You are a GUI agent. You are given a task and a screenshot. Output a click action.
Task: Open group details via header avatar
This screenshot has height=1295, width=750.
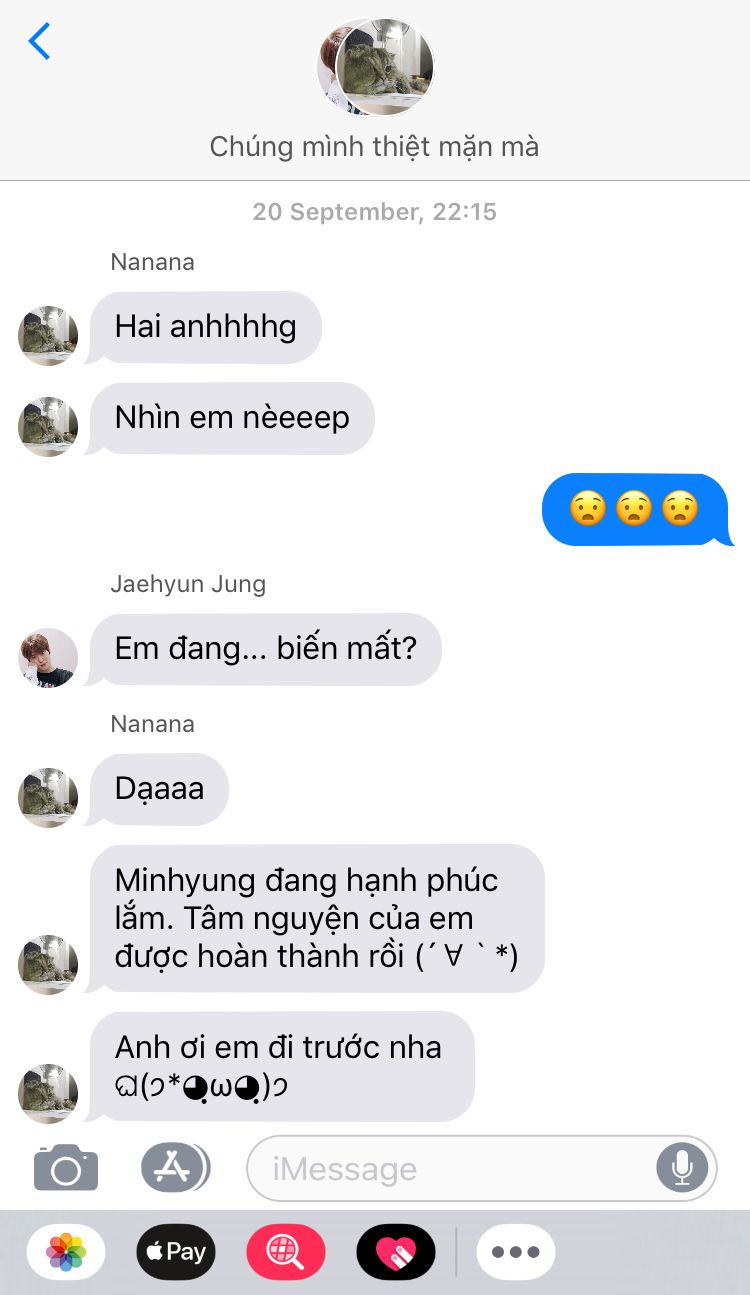(375, 68)
